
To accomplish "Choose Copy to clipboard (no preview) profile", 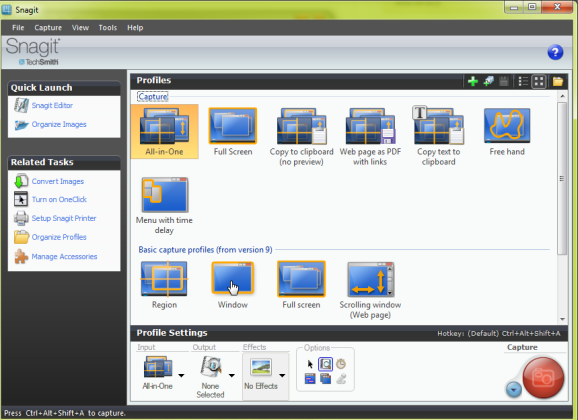I will point(302,136).
